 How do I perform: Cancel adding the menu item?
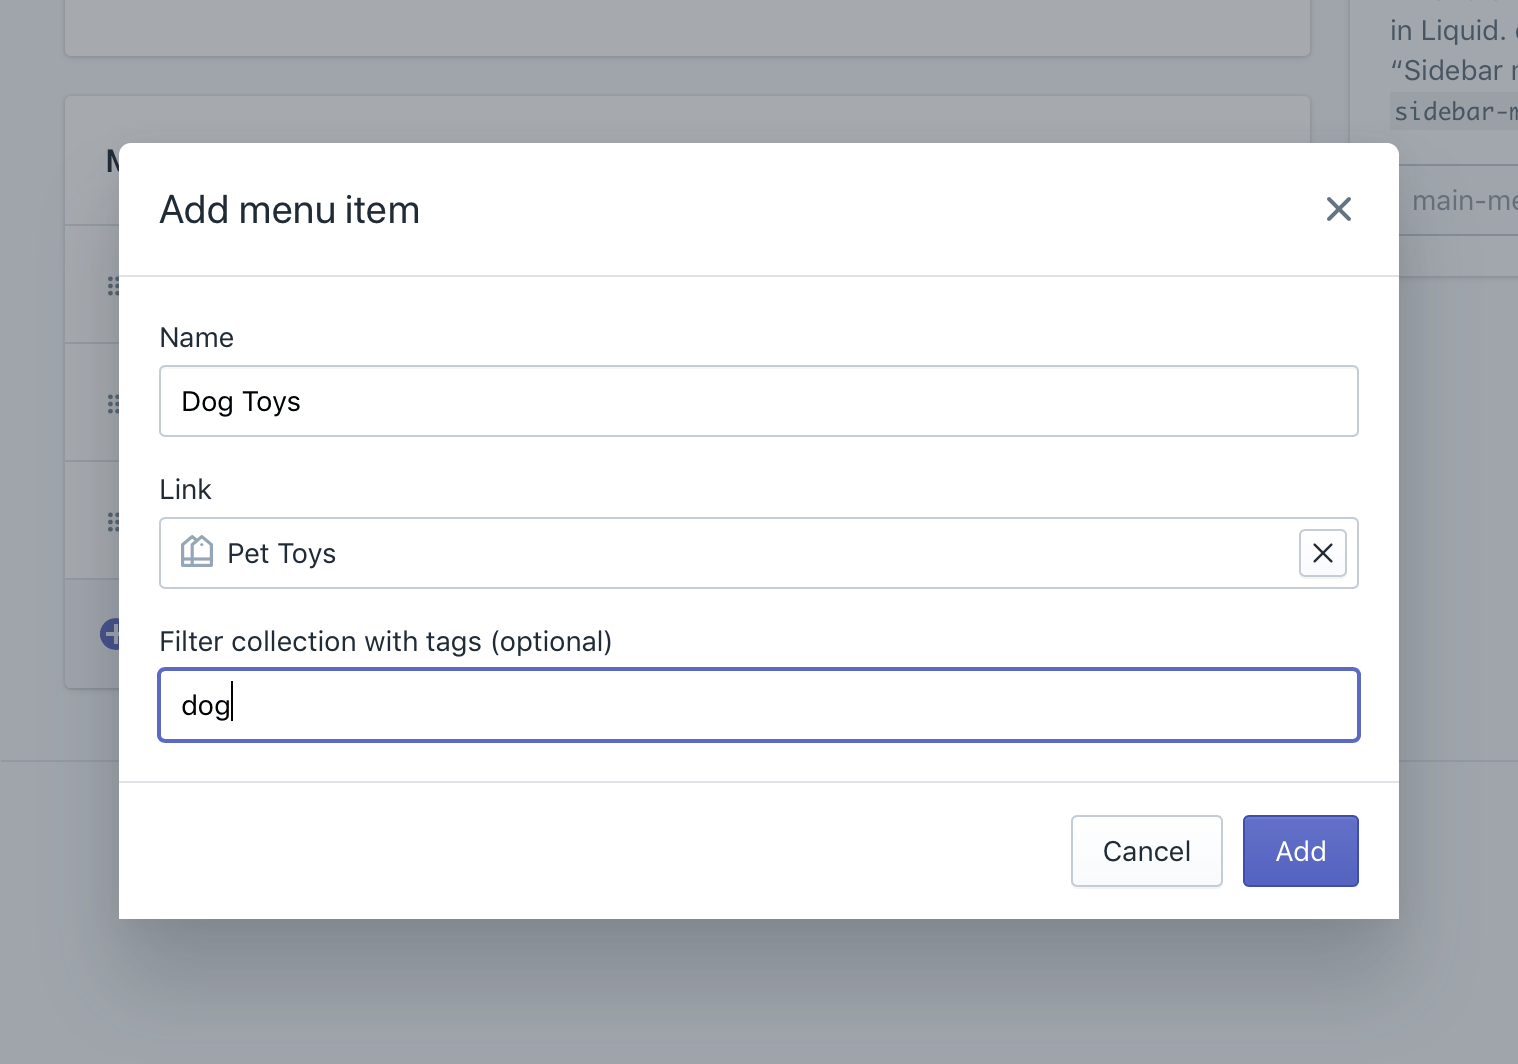(x=1146, y=851)
